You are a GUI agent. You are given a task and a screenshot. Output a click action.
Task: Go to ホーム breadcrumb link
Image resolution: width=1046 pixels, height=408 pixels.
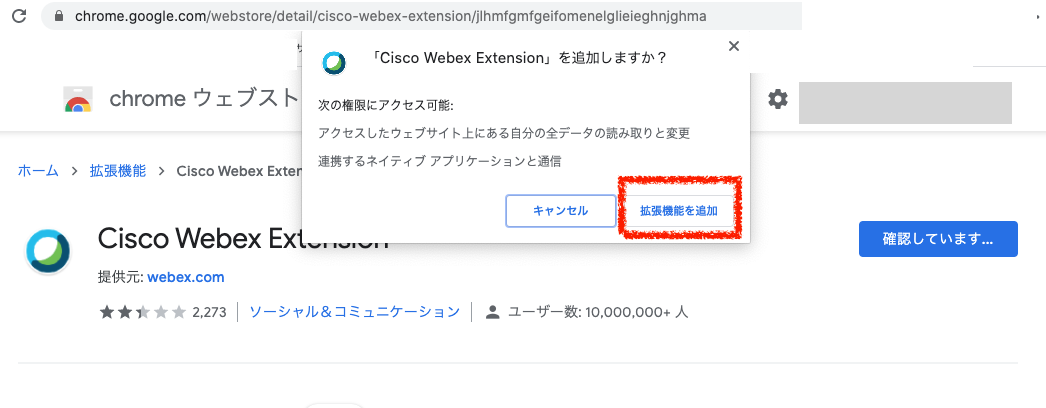click(x=38, y=171)
